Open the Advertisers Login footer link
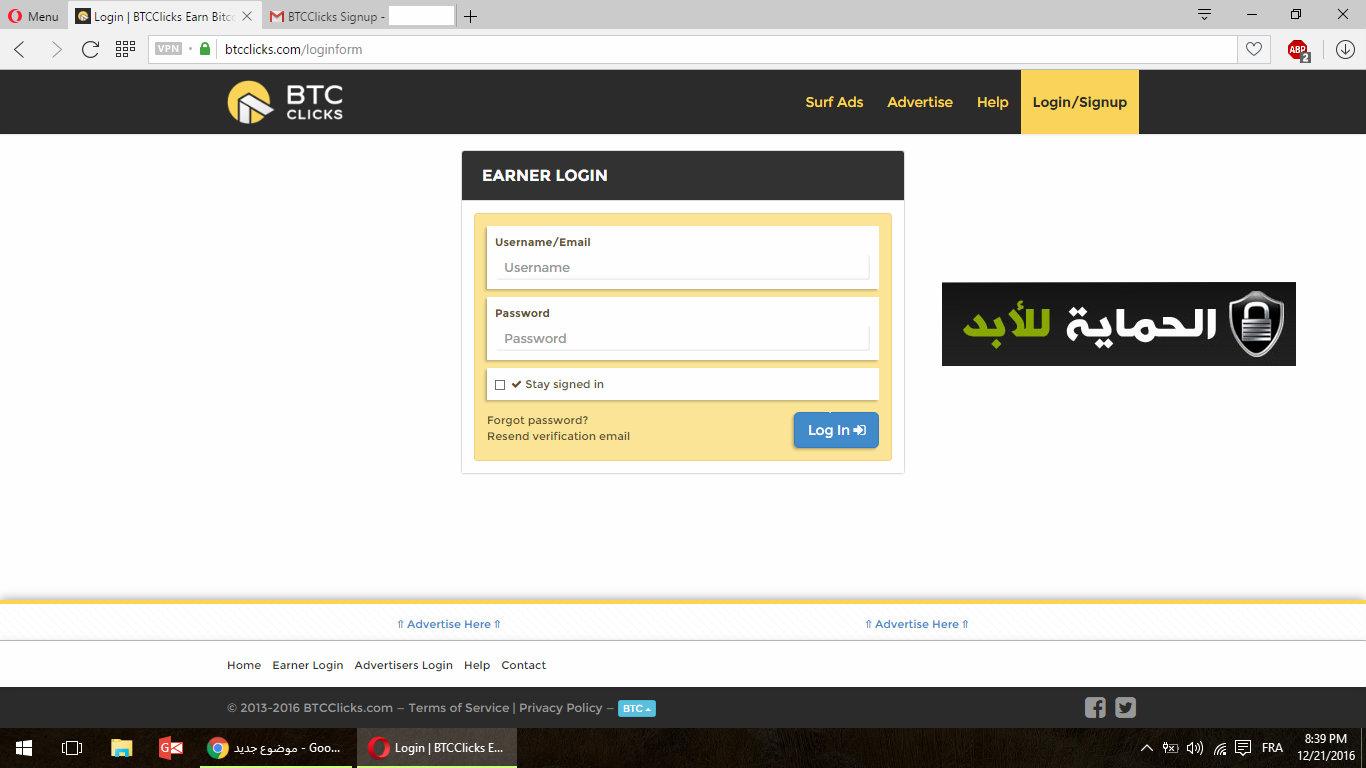 [403, 665]
